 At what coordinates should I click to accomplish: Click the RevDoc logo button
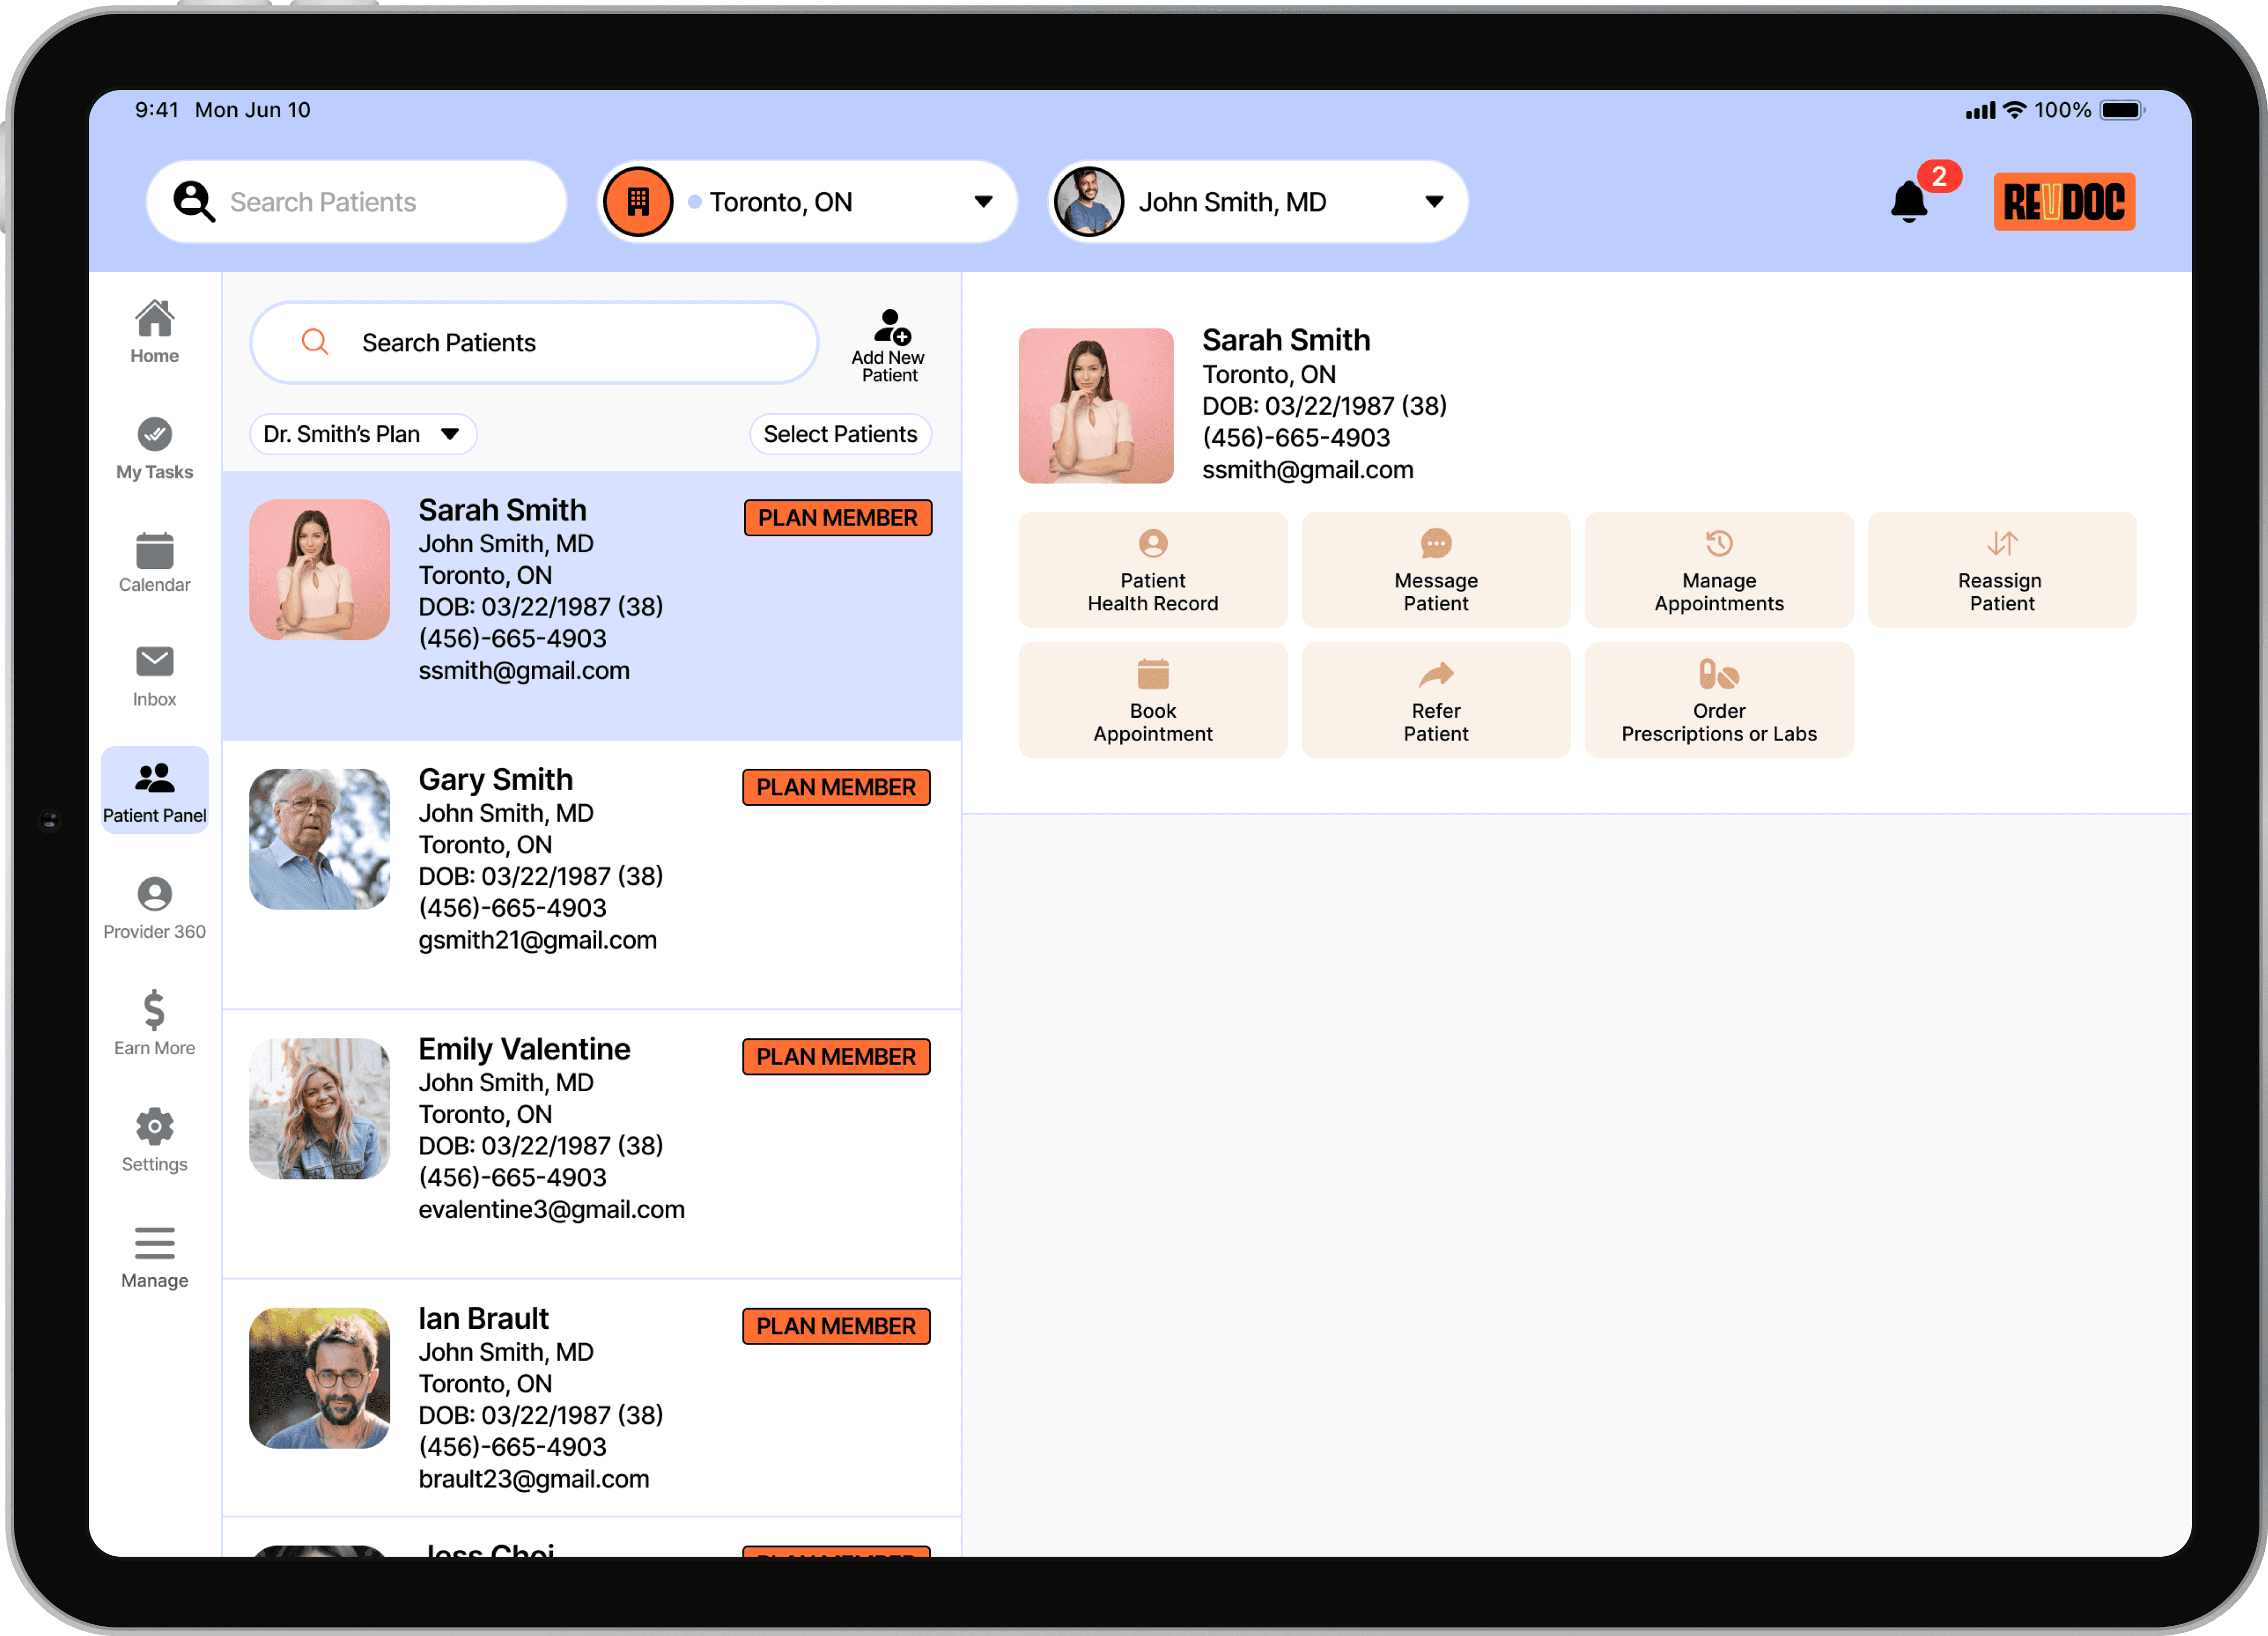click(2063, 202)
